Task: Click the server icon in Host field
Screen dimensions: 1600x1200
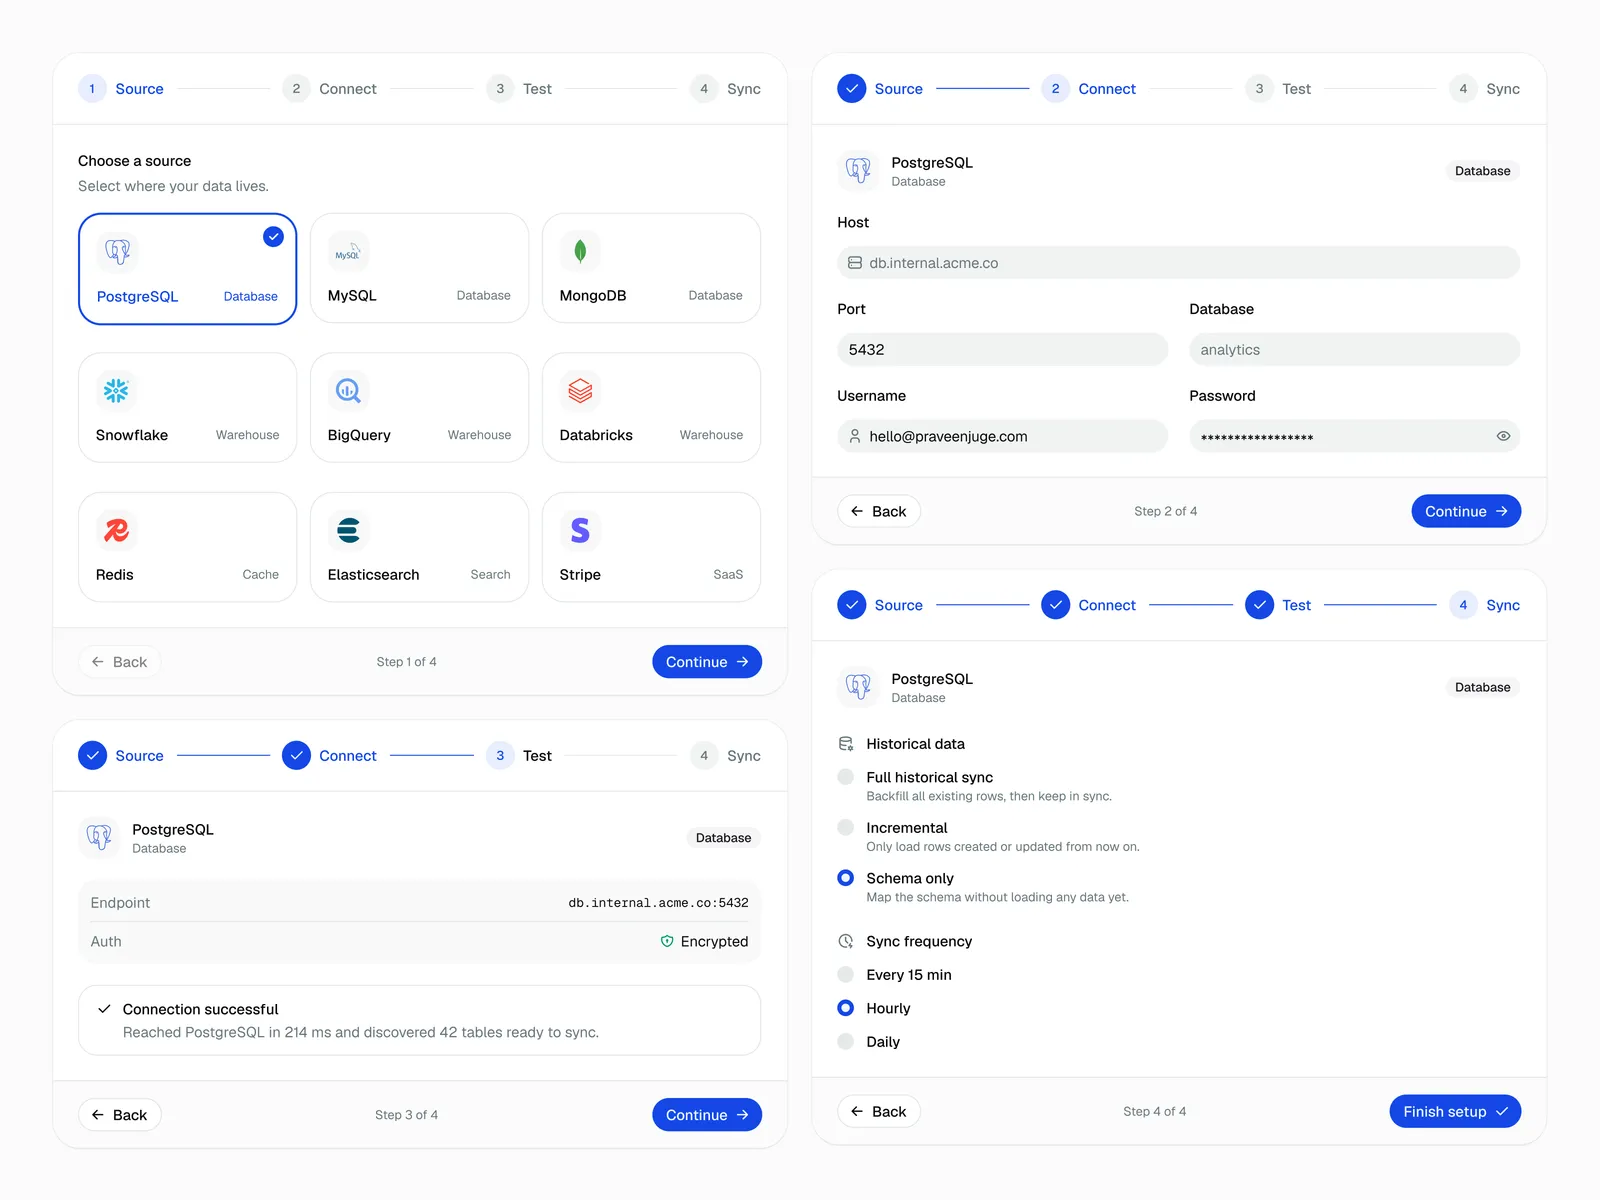Action: pyautogui.click(x=855, y=263)
